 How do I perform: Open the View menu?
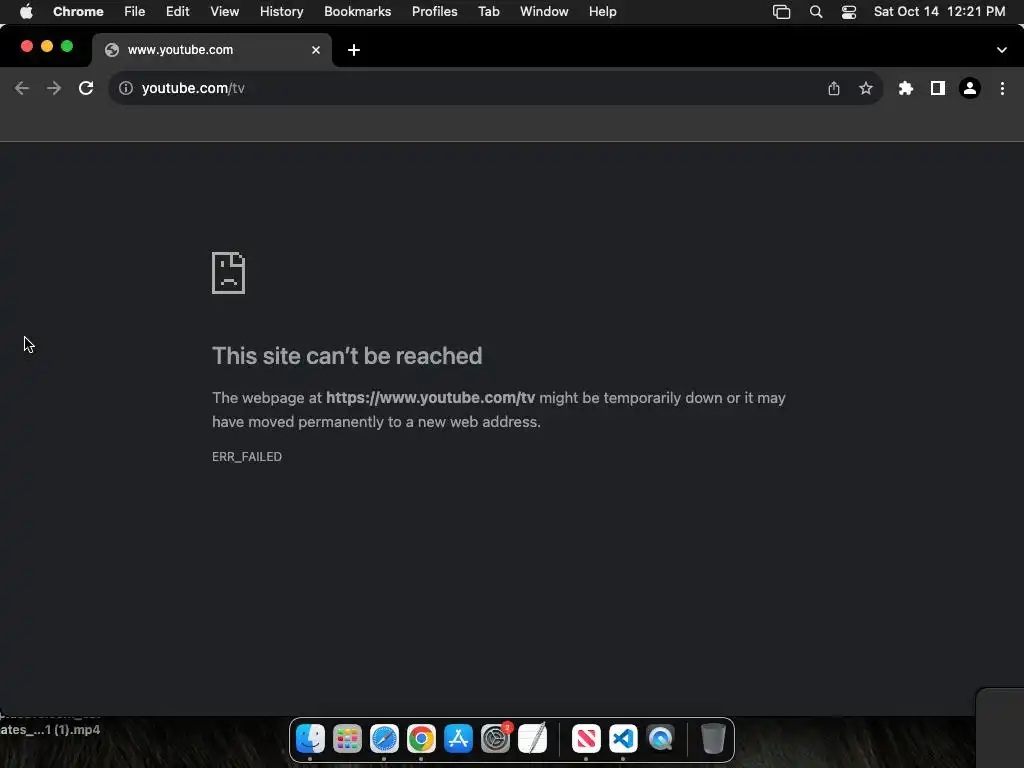pyautogui.click(x=224, y=12)
